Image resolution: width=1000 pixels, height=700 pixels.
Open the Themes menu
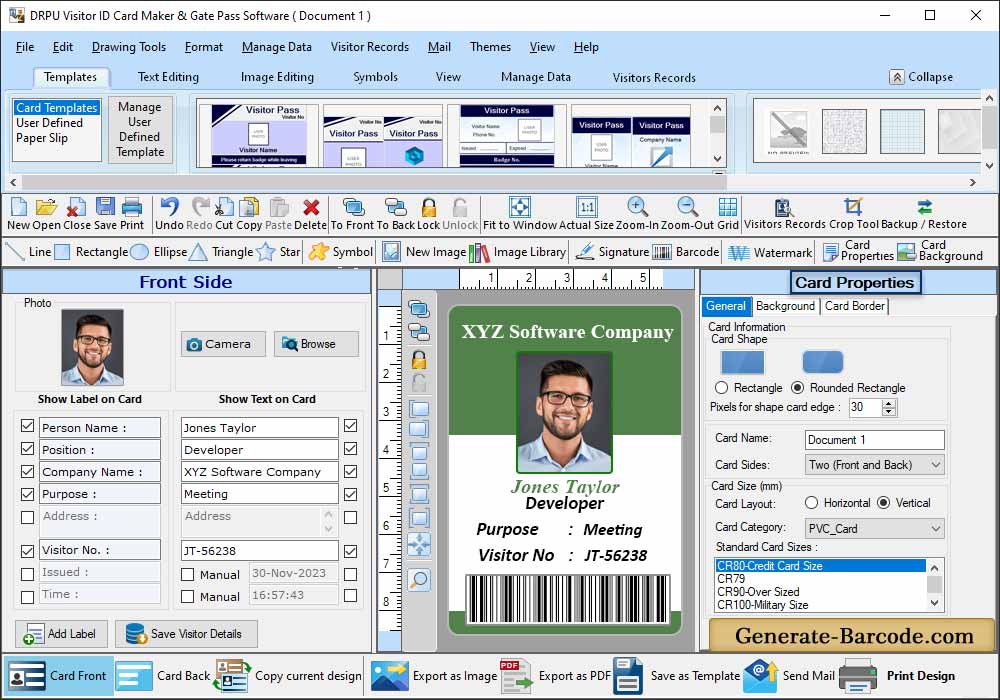490,47
